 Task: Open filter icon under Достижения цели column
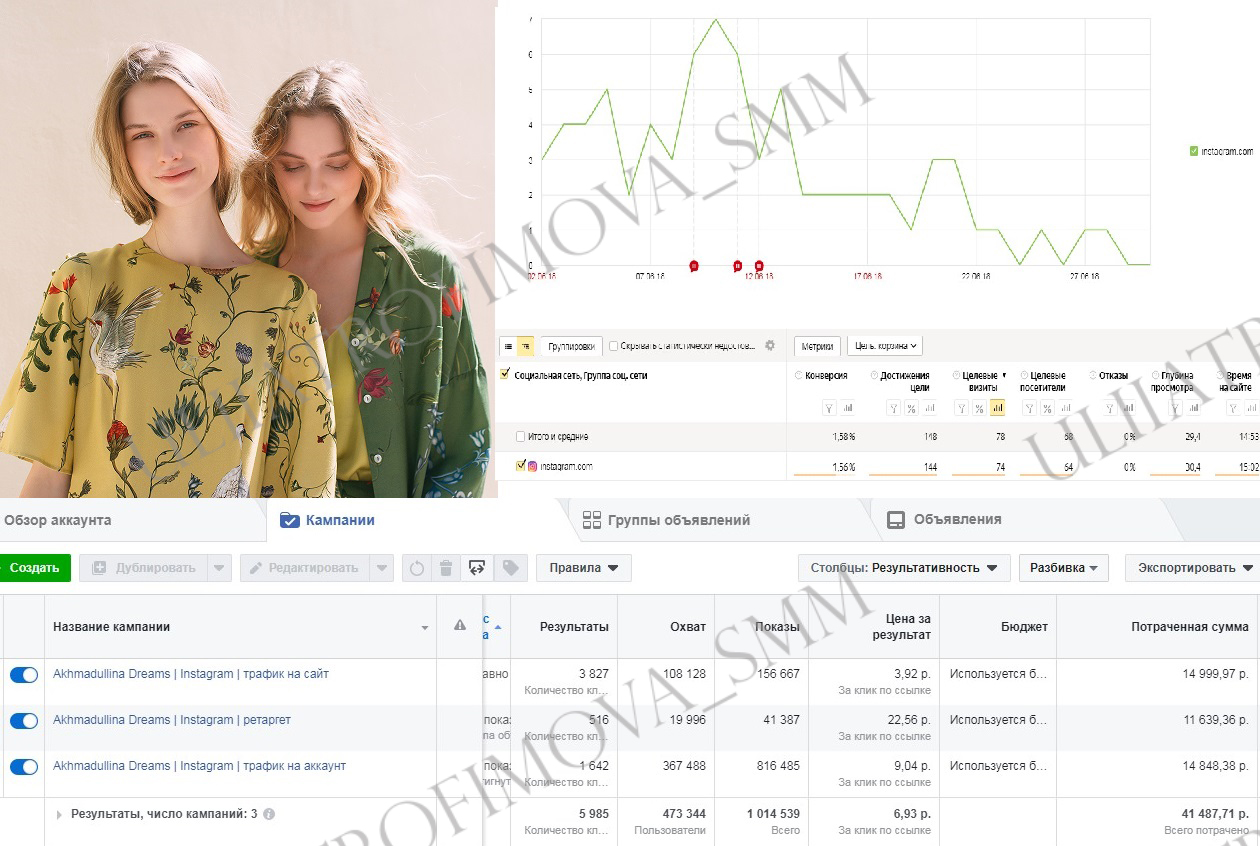893,408
